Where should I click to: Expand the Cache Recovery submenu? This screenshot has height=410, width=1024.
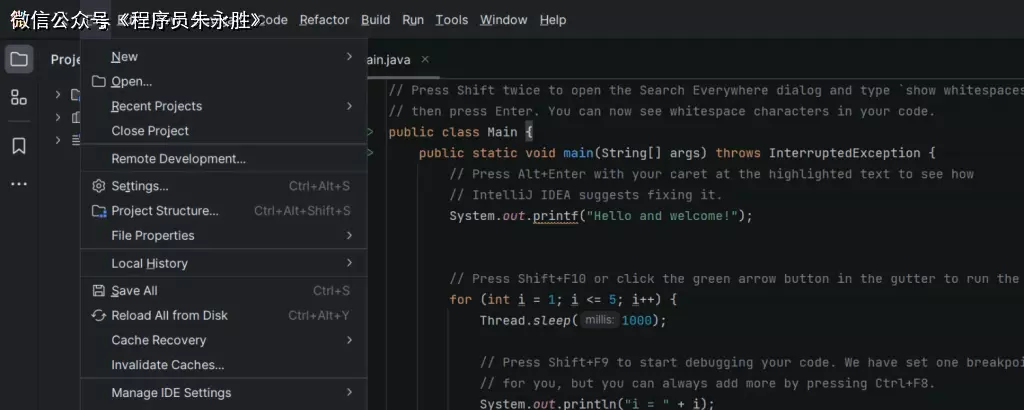(x=158, y=340)
